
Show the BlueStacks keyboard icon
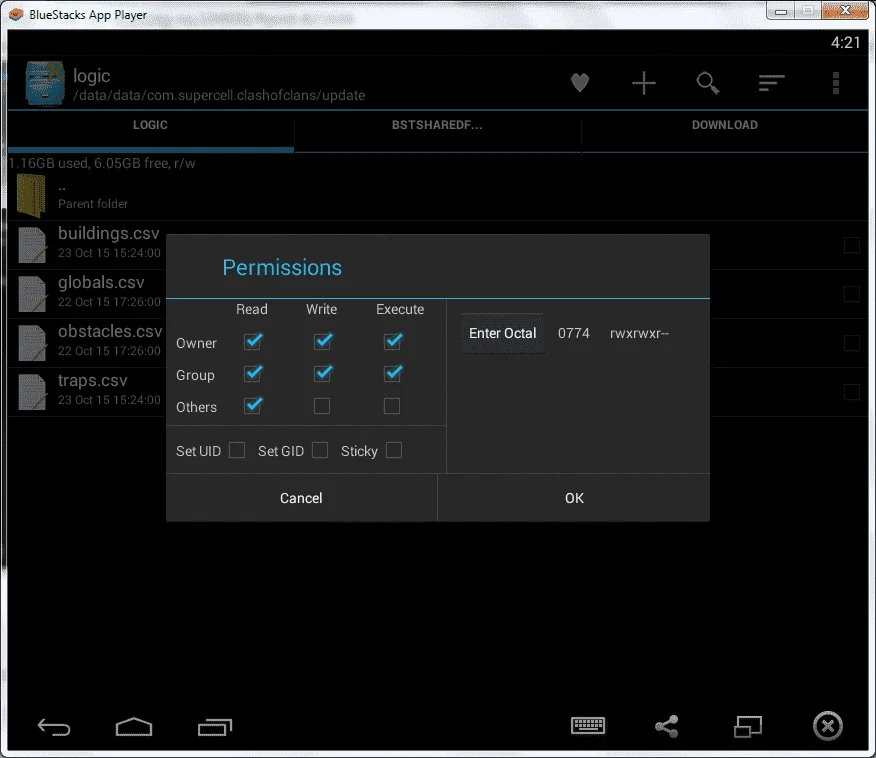pos(588,726)
